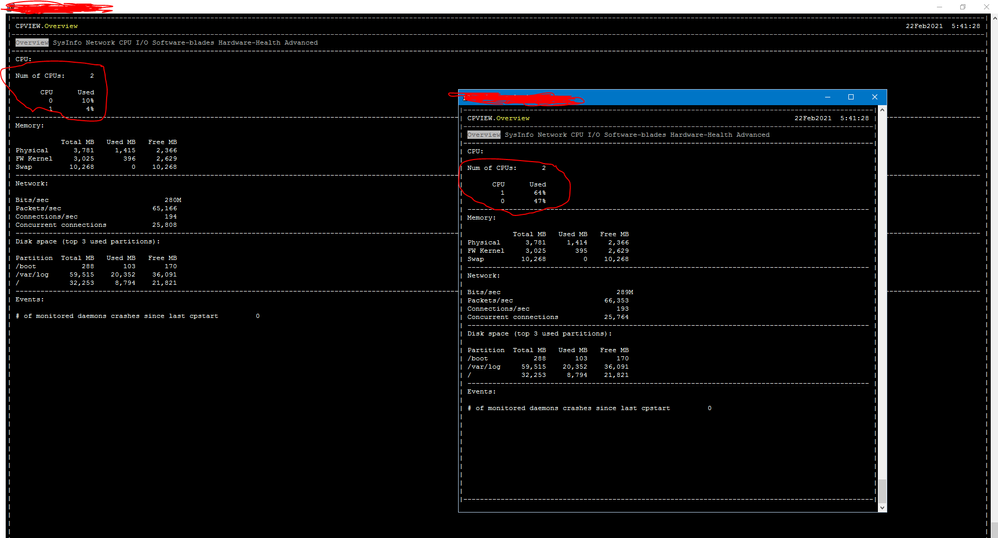Screen dimensions: 998x538
Task: Open SysInfo tab in the background window
Action: 66,43
